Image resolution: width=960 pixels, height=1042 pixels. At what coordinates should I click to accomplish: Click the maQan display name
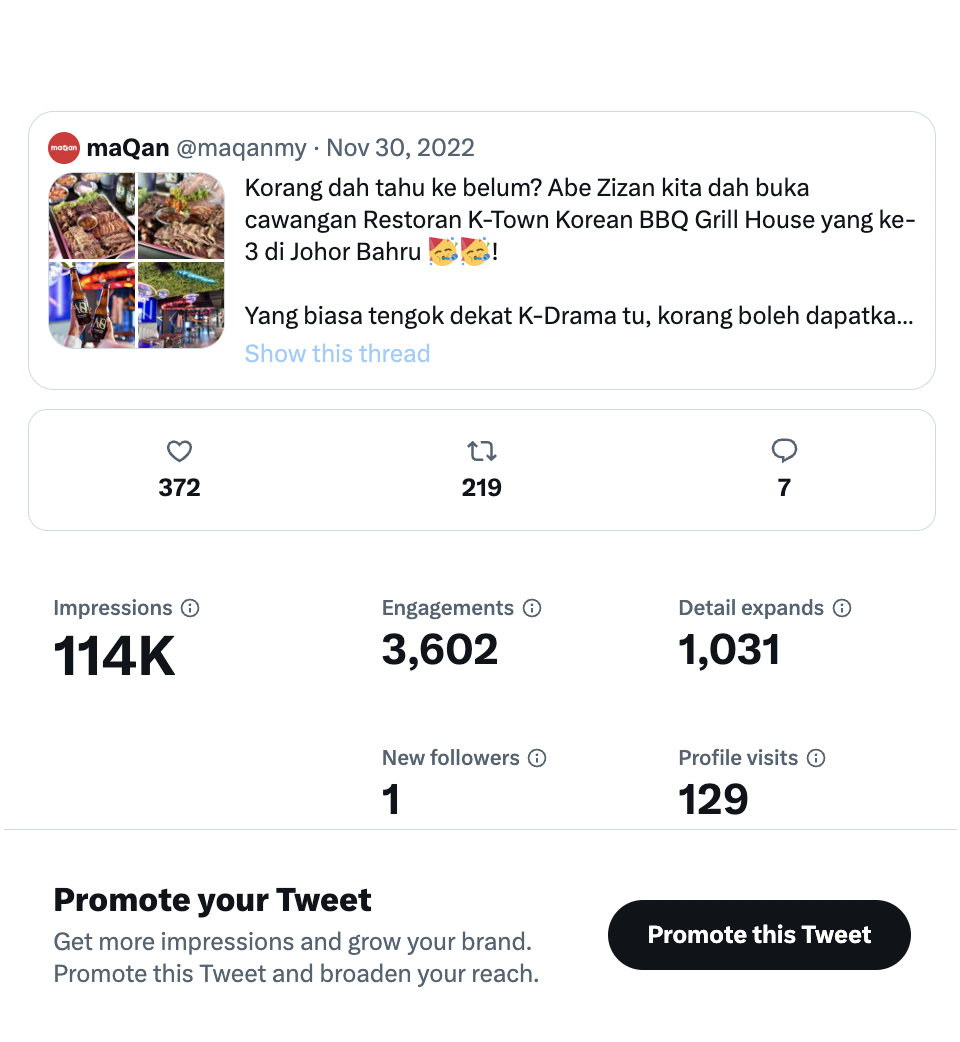coord(128,148)
